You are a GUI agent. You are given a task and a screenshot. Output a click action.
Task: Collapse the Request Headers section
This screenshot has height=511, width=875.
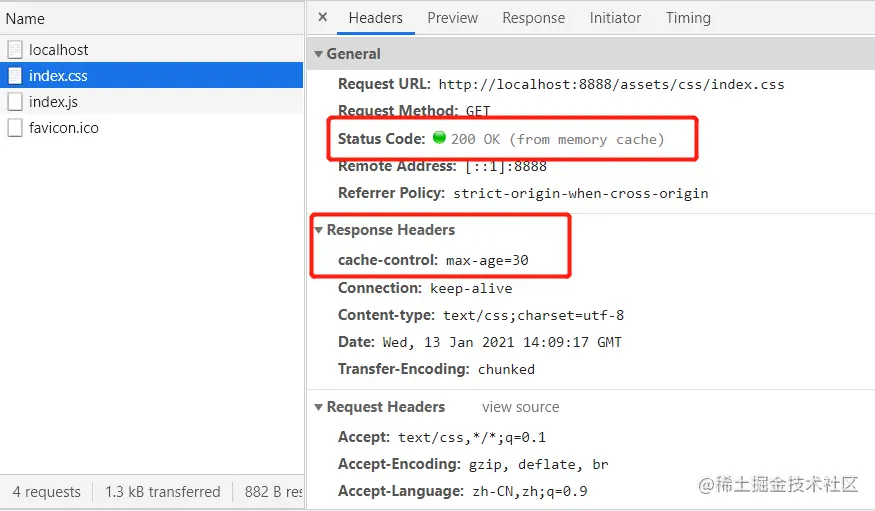click(319, 407)
